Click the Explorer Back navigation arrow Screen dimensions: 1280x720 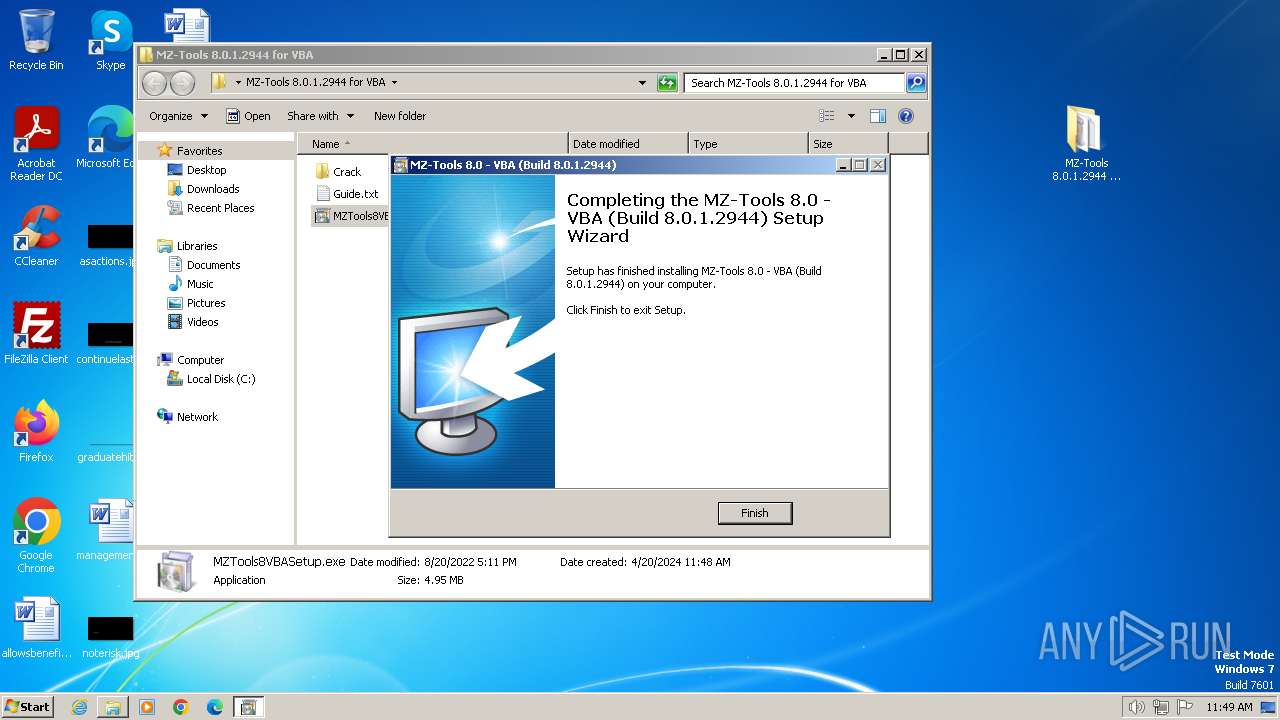(x=155, y=83)
